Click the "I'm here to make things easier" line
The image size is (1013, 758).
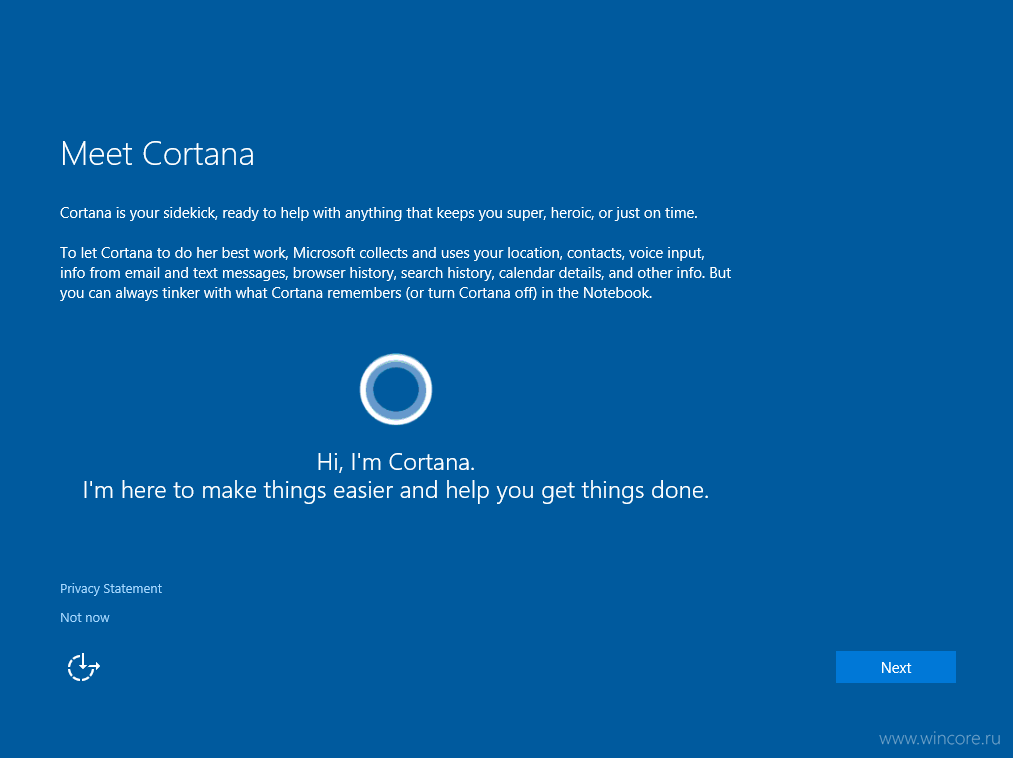tap(395, 490)
